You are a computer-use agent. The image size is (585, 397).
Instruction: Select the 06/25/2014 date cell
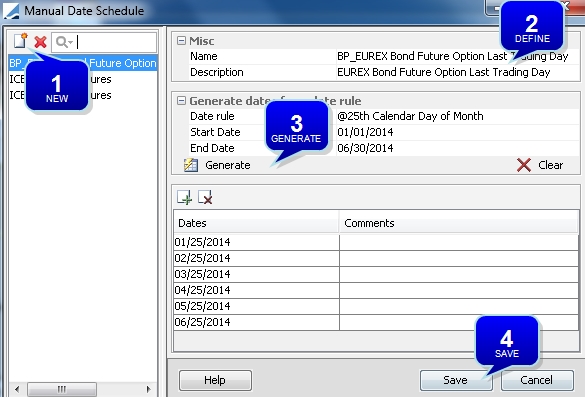(x=256, y=322)
